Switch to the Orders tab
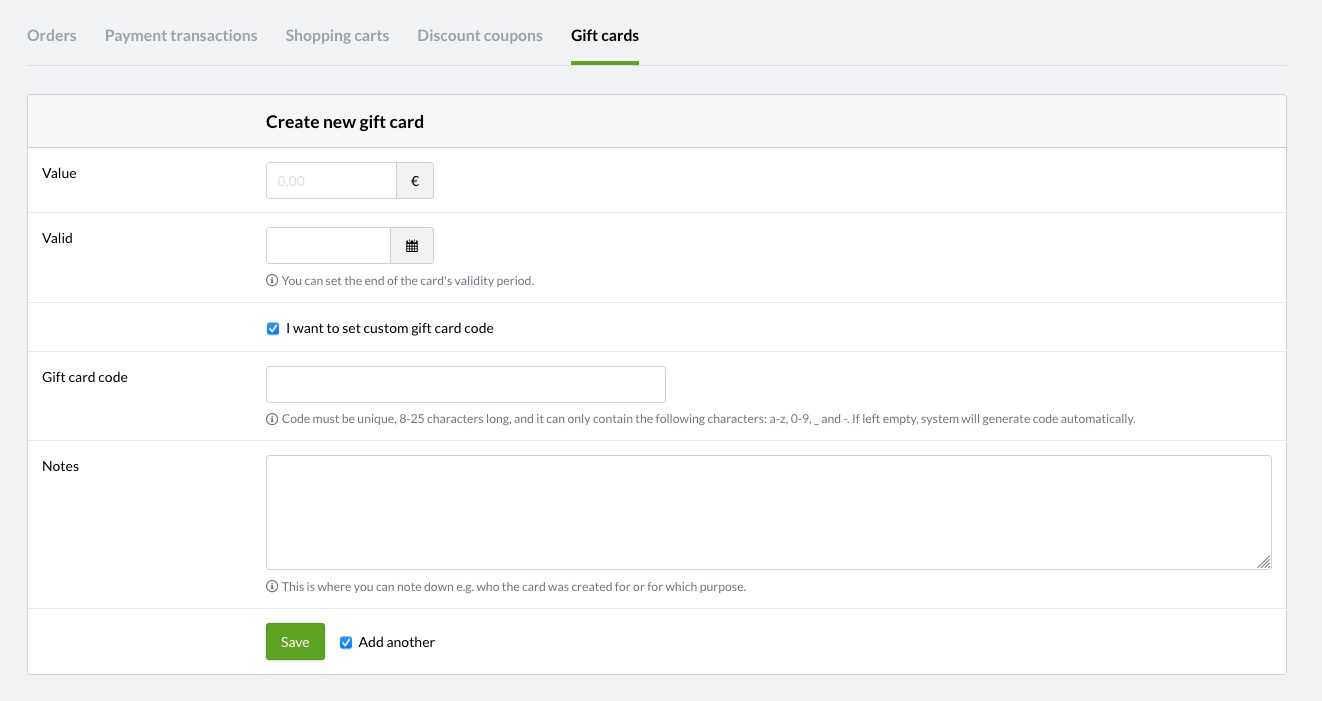 [52, 36]
